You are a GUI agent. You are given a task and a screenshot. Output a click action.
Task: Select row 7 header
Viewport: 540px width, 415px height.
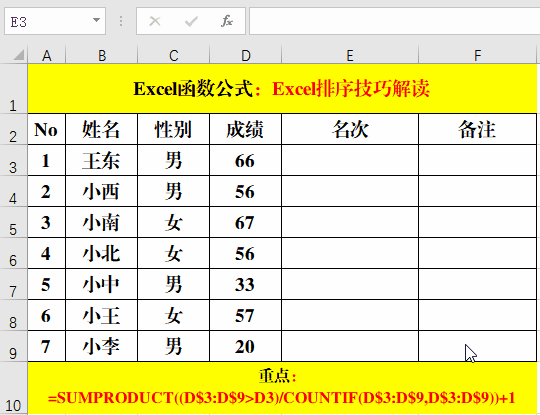(13, 284)
